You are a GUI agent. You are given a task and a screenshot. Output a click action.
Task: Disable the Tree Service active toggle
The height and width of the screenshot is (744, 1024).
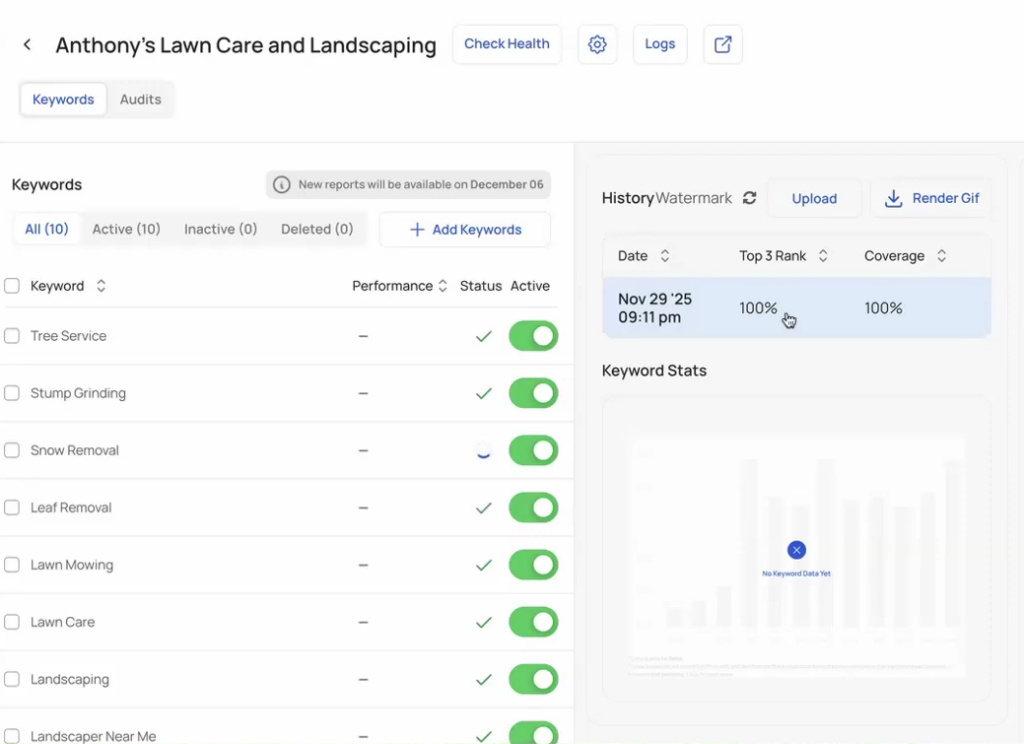pyautogui.click(x=533, y=337)
